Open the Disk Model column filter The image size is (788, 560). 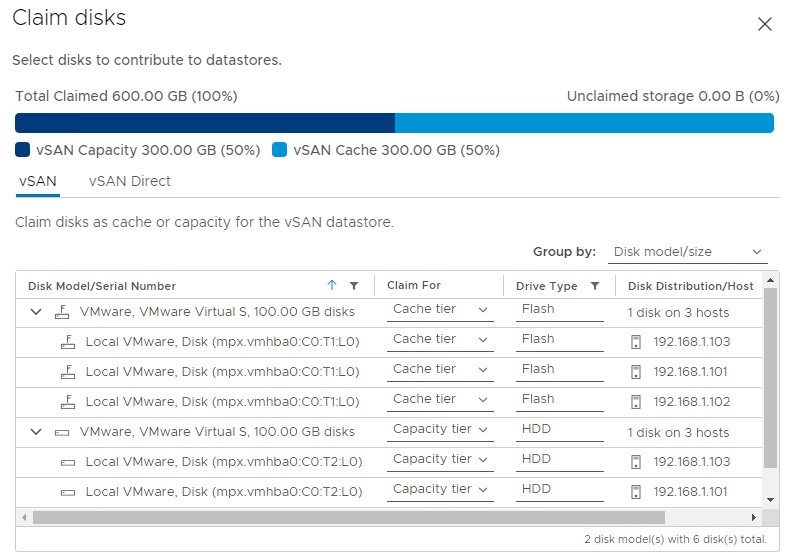[x=354, y=286]
